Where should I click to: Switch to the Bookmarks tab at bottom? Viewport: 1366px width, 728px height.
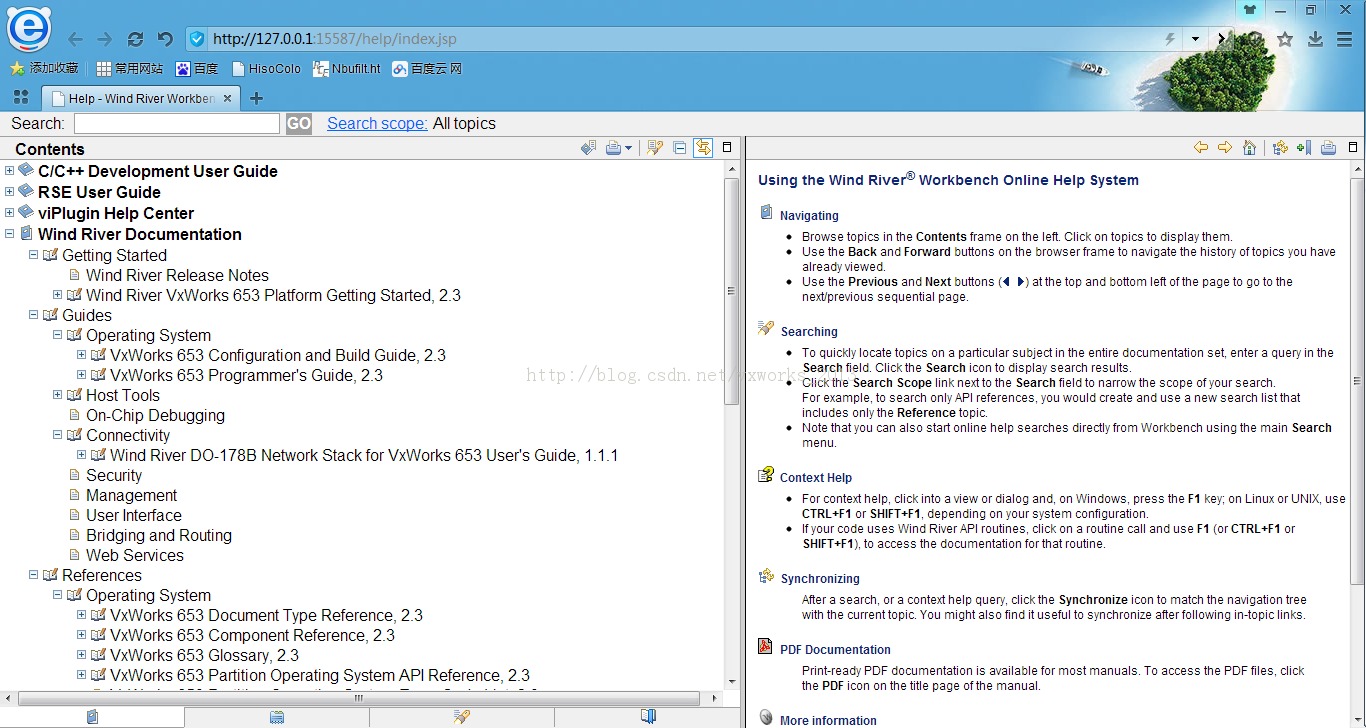[647, 717]
